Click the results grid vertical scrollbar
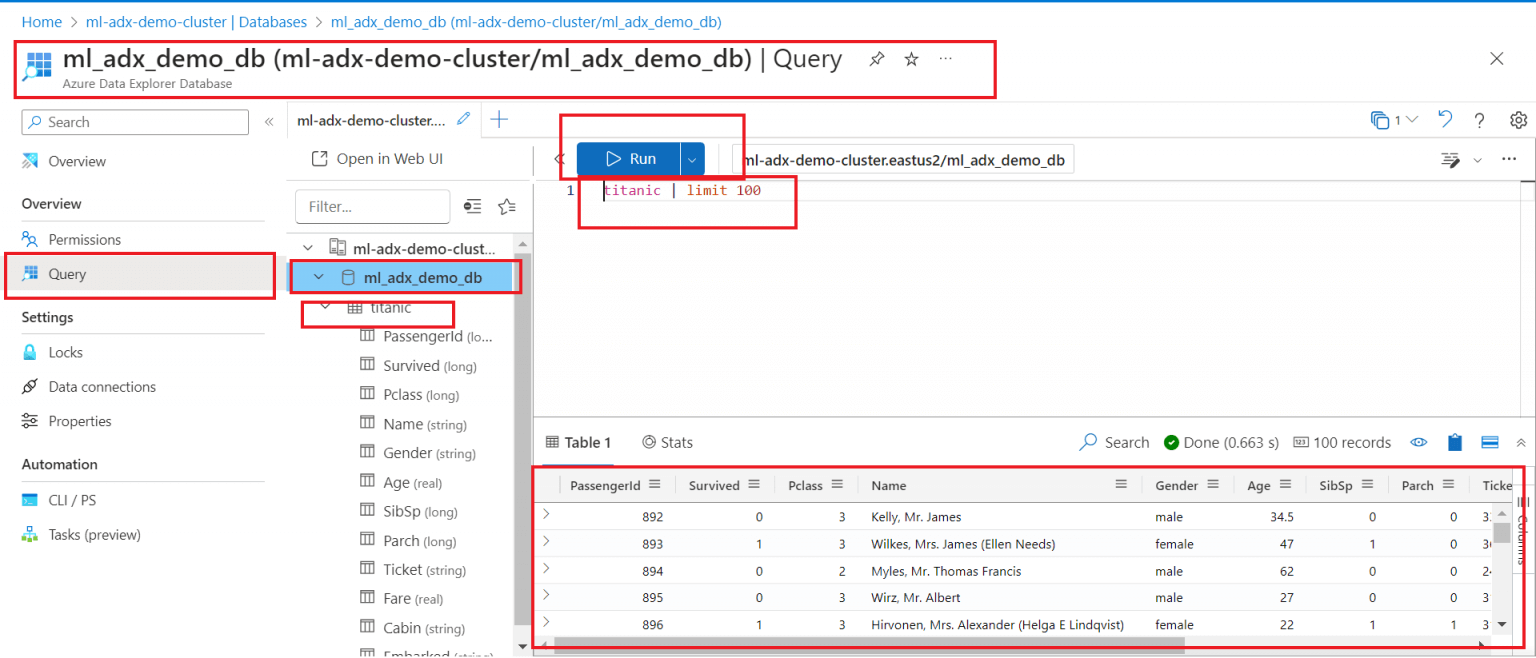 point(1502,533)
